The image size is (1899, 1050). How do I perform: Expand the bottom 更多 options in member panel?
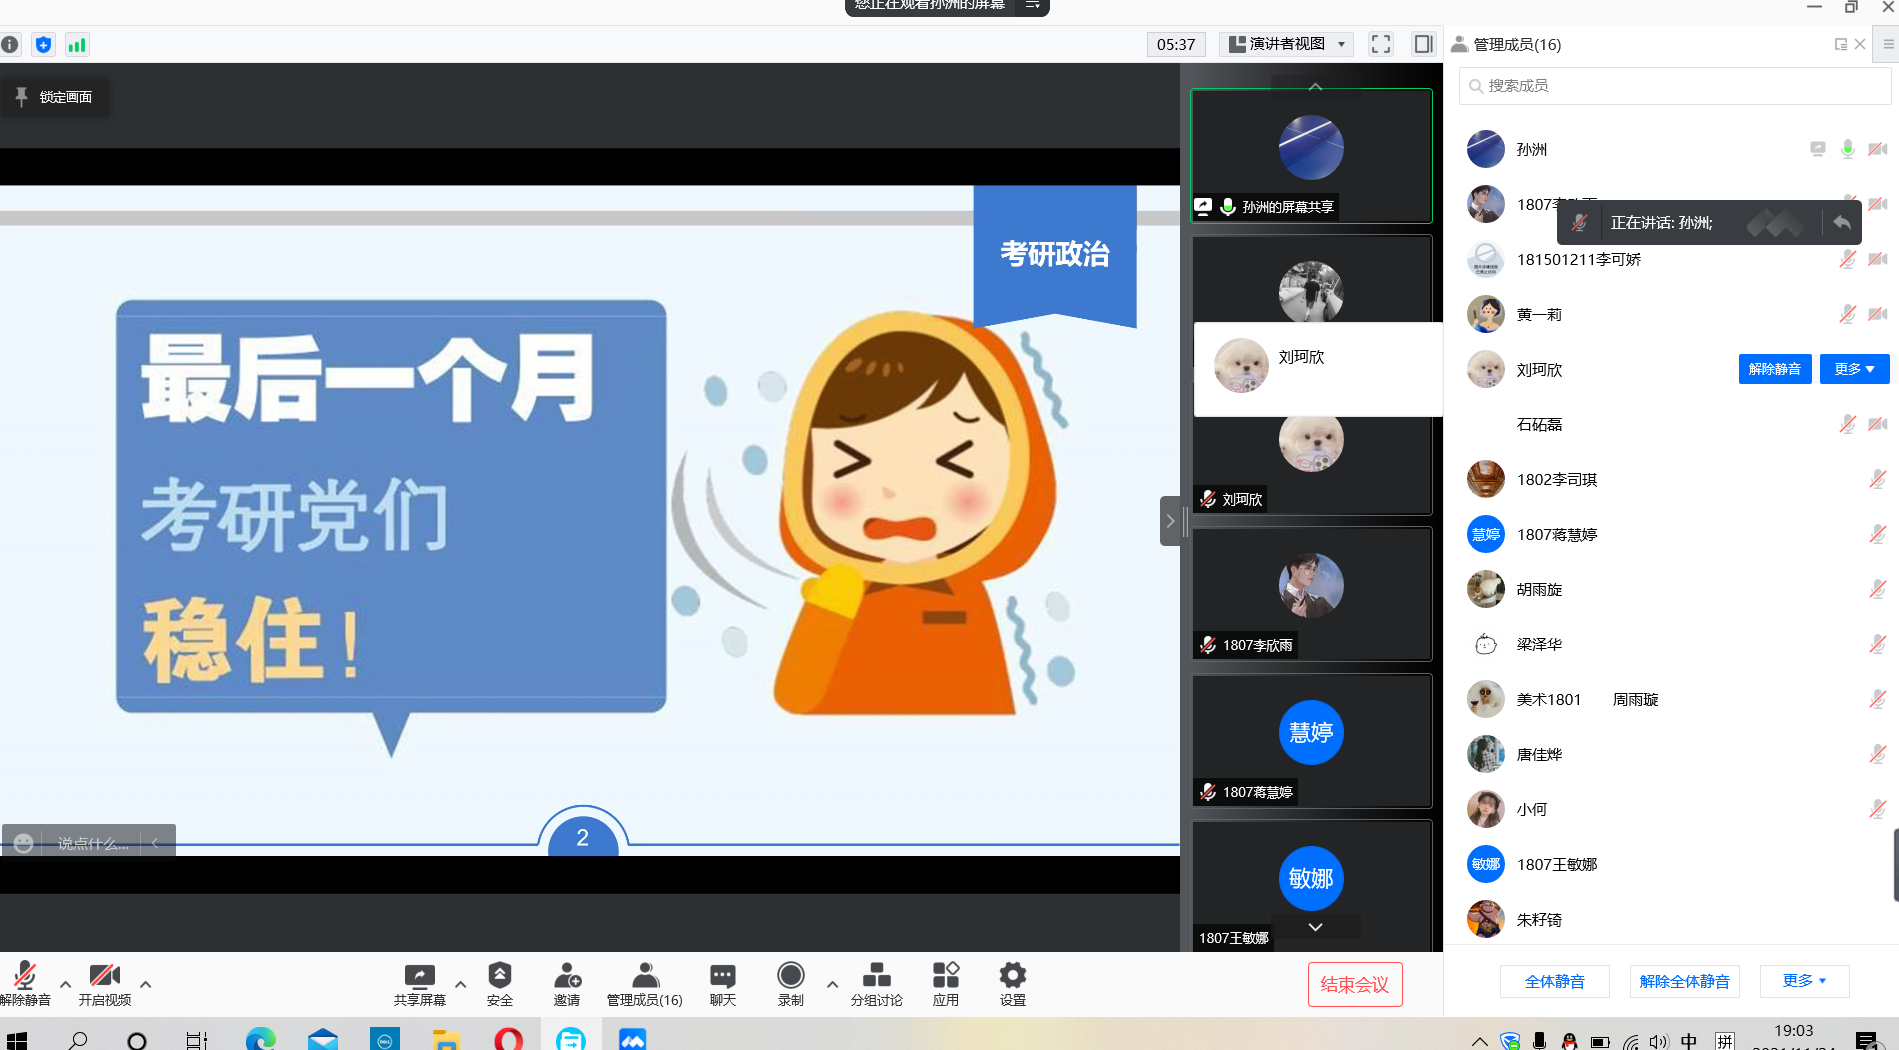point(1804,981)
